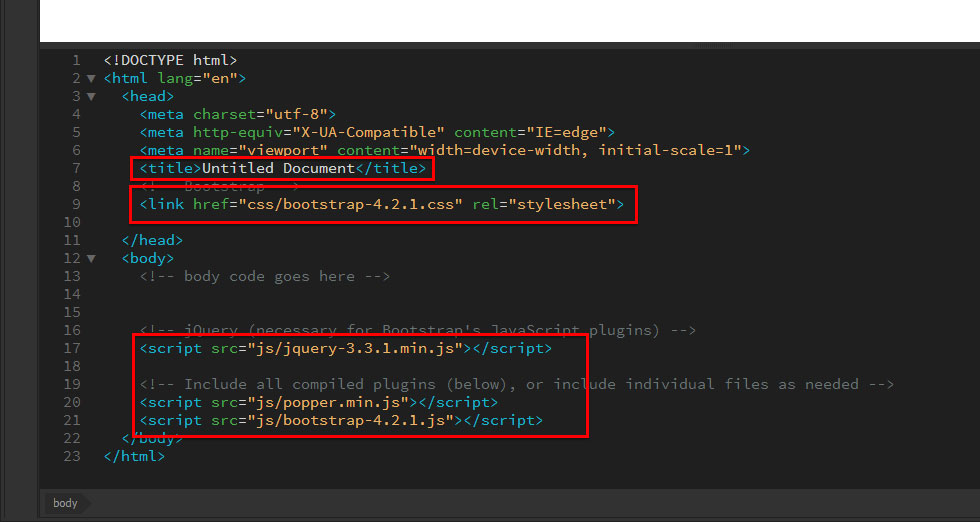Place cursor on the closing html tag

click(x=134, y=456)
